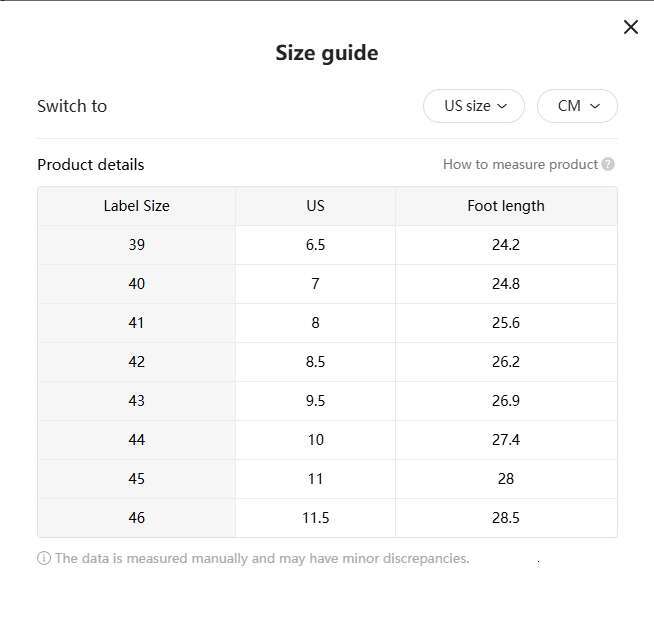Click the Label Size column header

137,206
